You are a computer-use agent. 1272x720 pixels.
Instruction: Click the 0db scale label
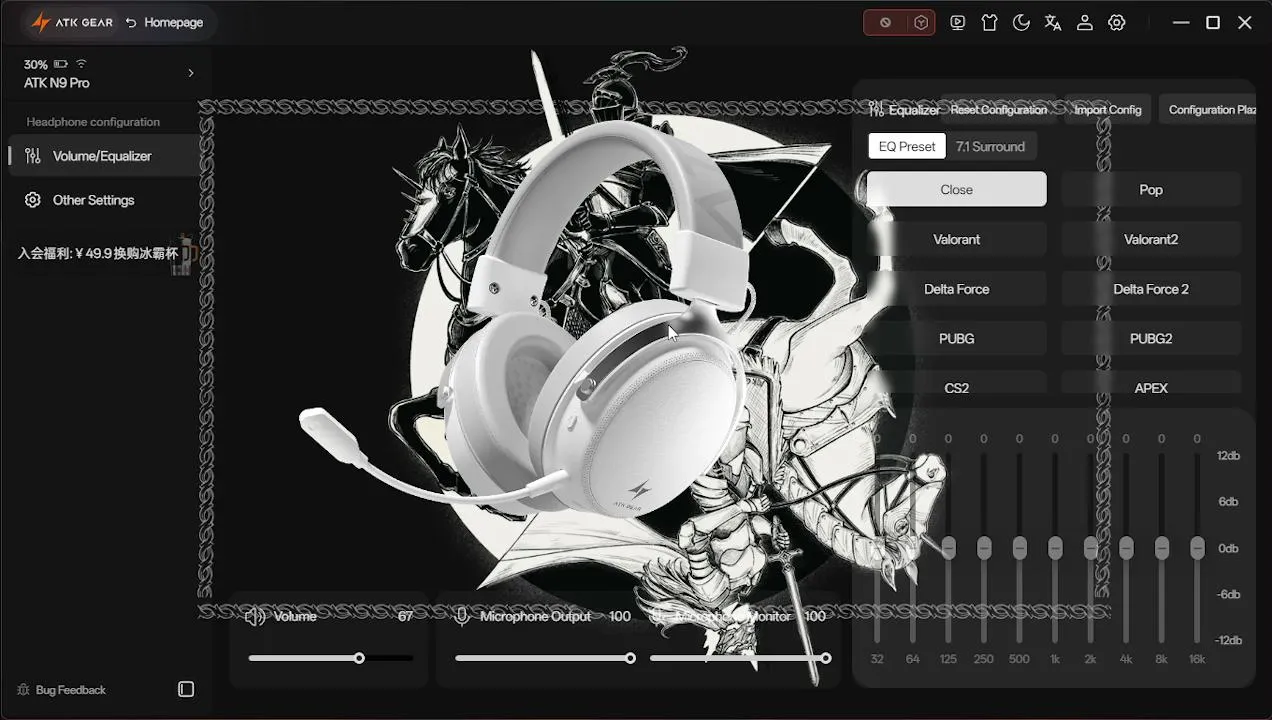click(x=1228, y=548)
